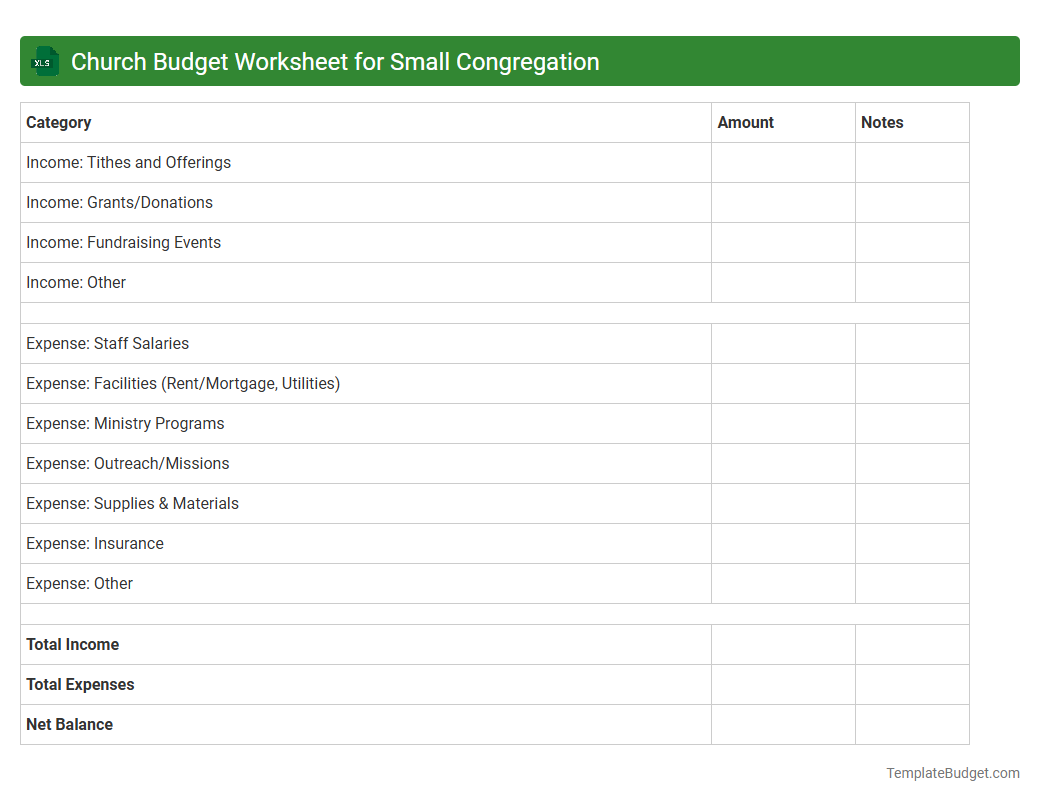Select the Amount column header
This screenshot has width=1040, height=802.
point(746,122)
